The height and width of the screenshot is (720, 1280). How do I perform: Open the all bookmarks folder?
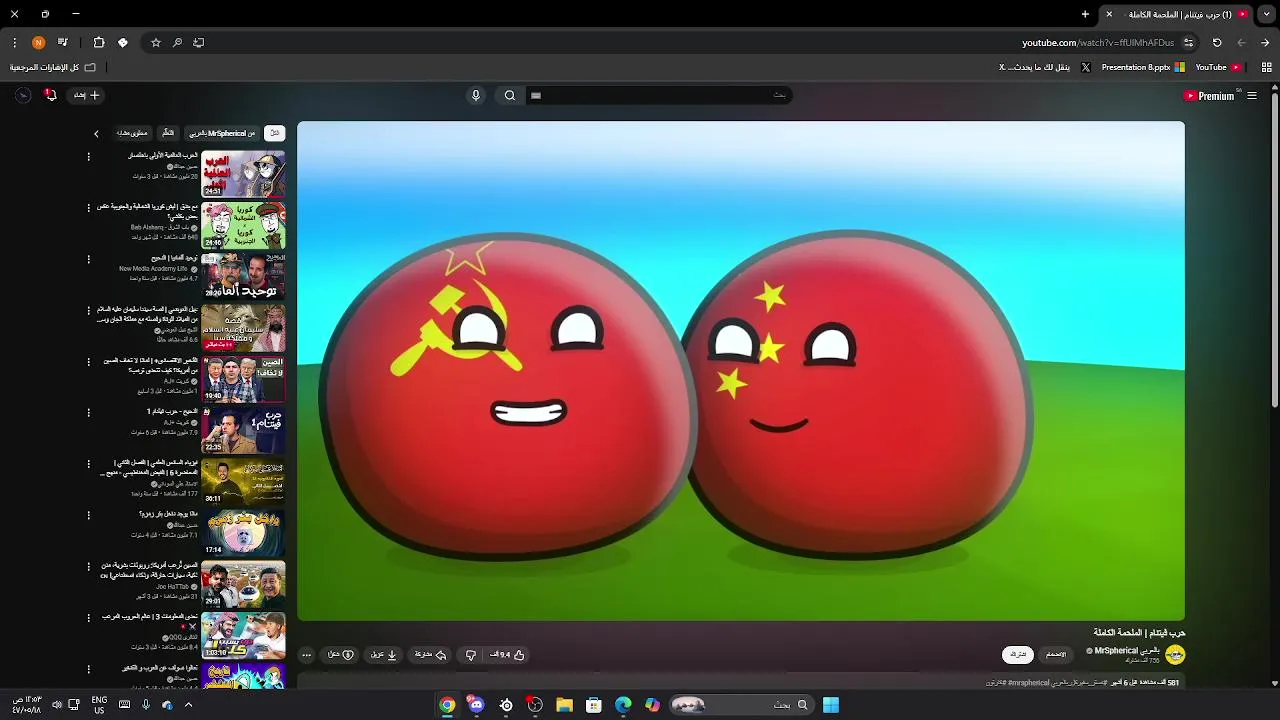click(x=53, y=67)
